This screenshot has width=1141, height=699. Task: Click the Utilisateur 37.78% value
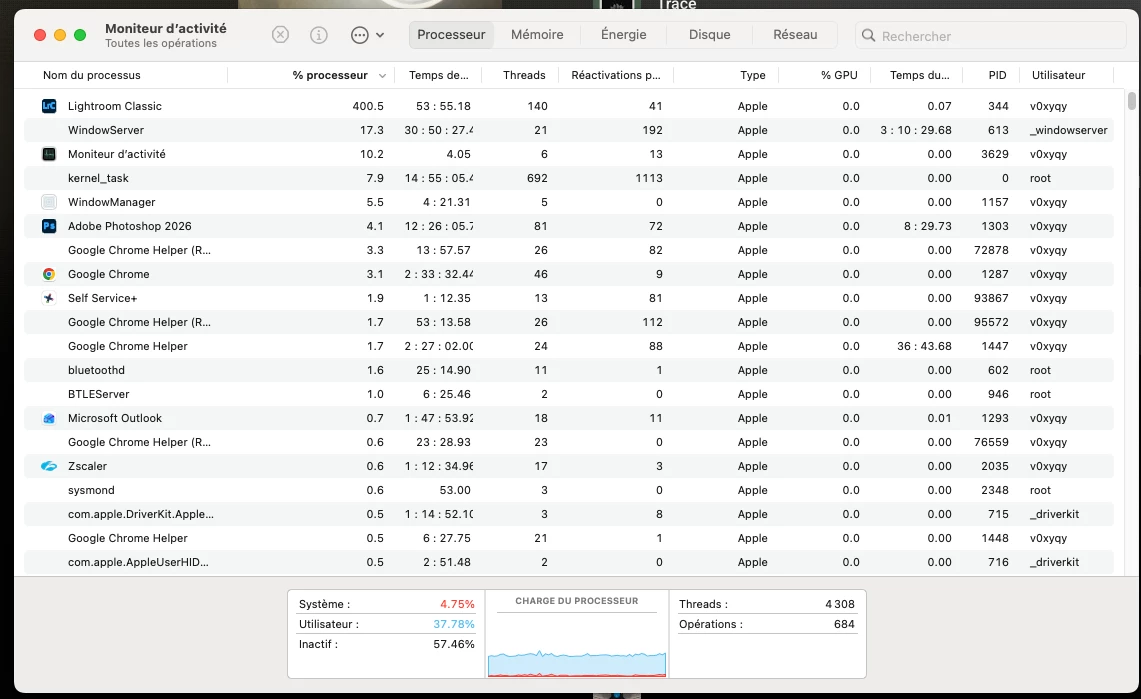453,623
